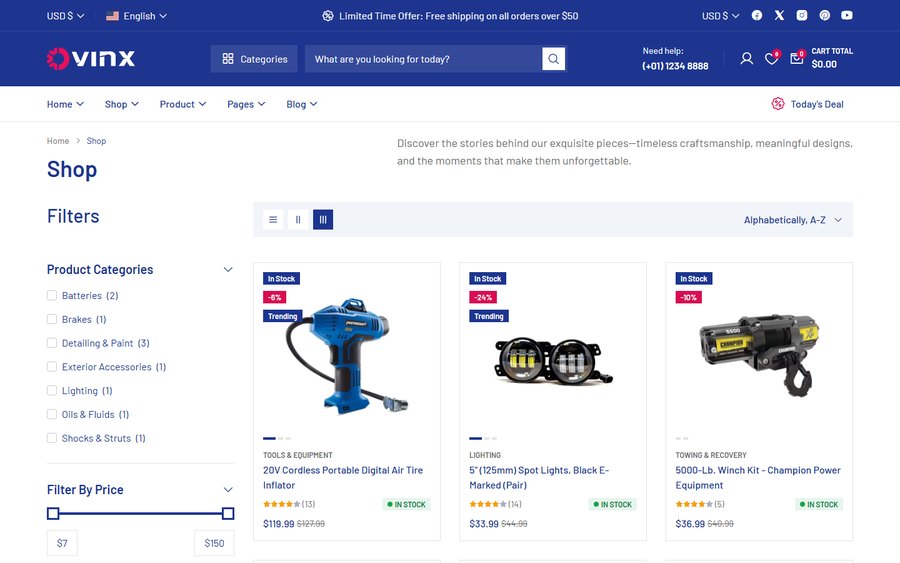This screenshot has height=563, width=900.
Task: Open the Pages menu
Action: pos(246,104)
